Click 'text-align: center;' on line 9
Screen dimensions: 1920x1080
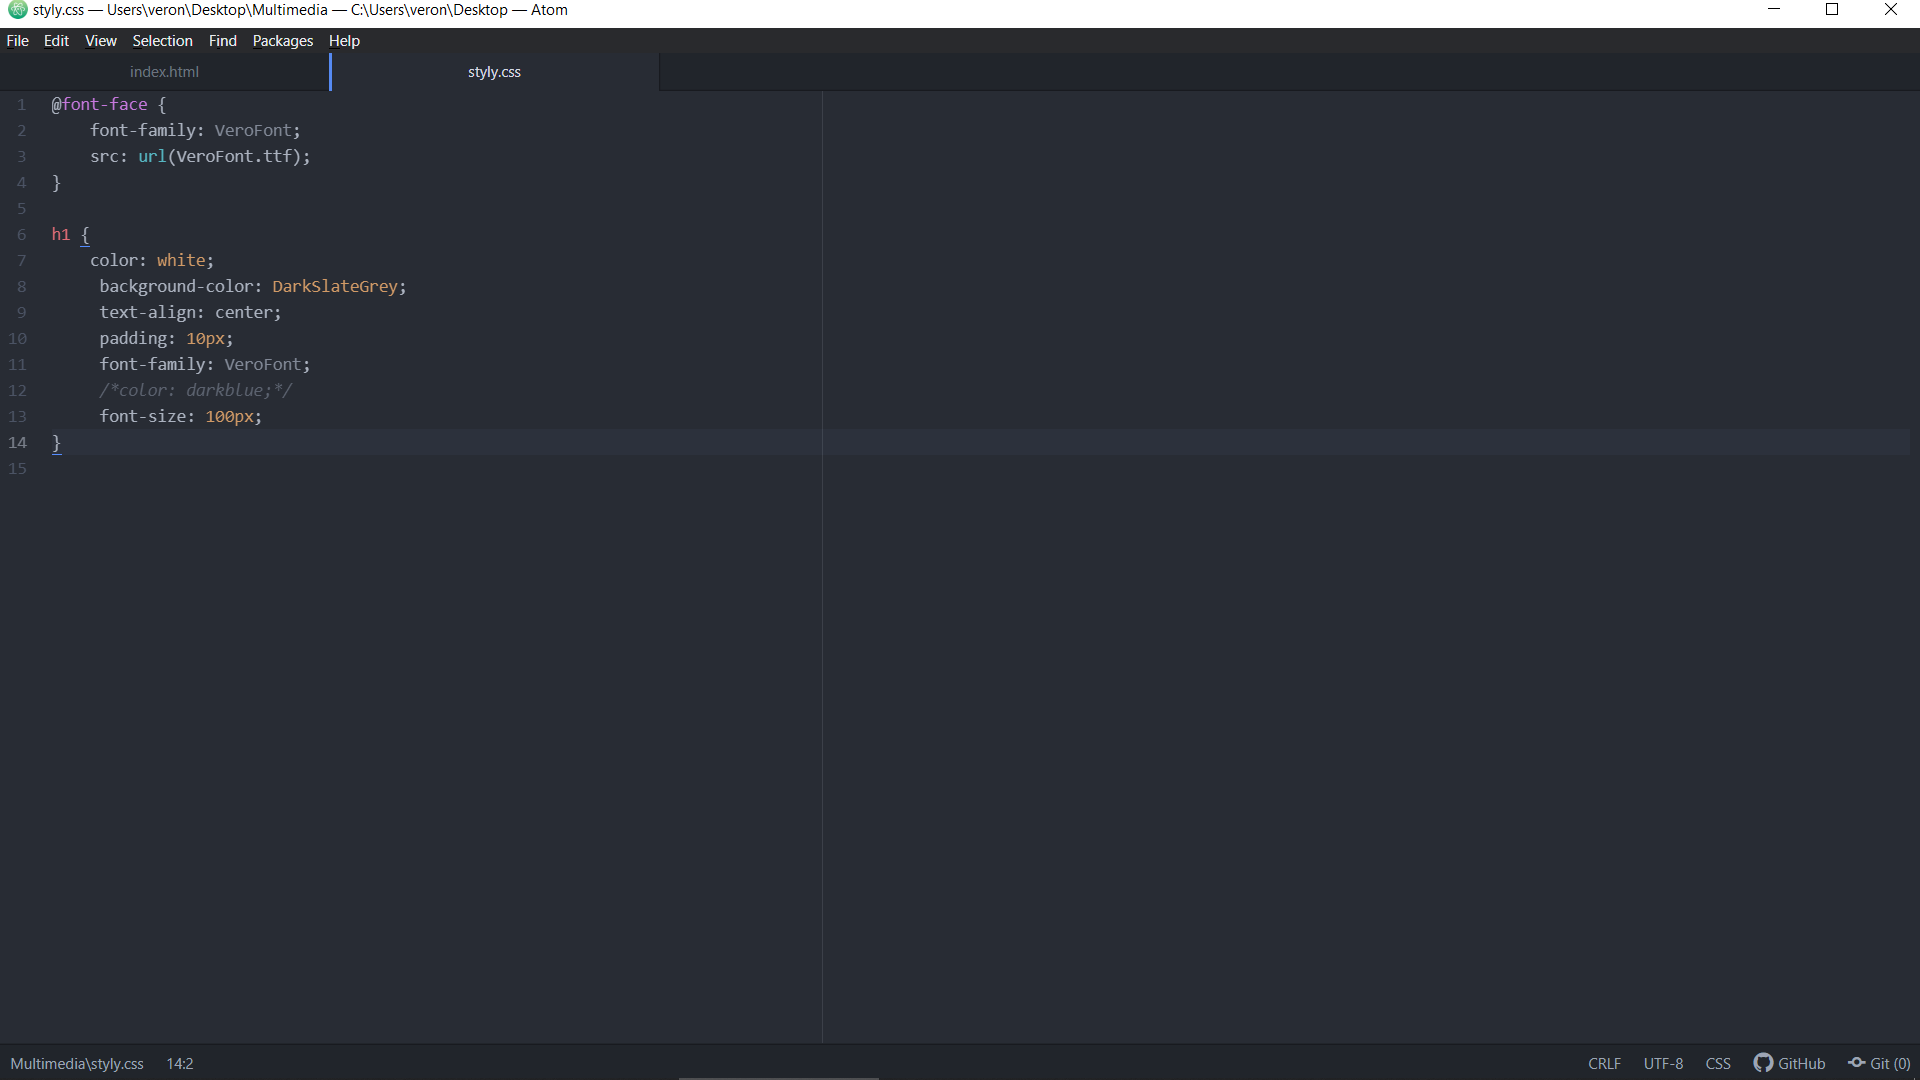click(x=190, y=312)
